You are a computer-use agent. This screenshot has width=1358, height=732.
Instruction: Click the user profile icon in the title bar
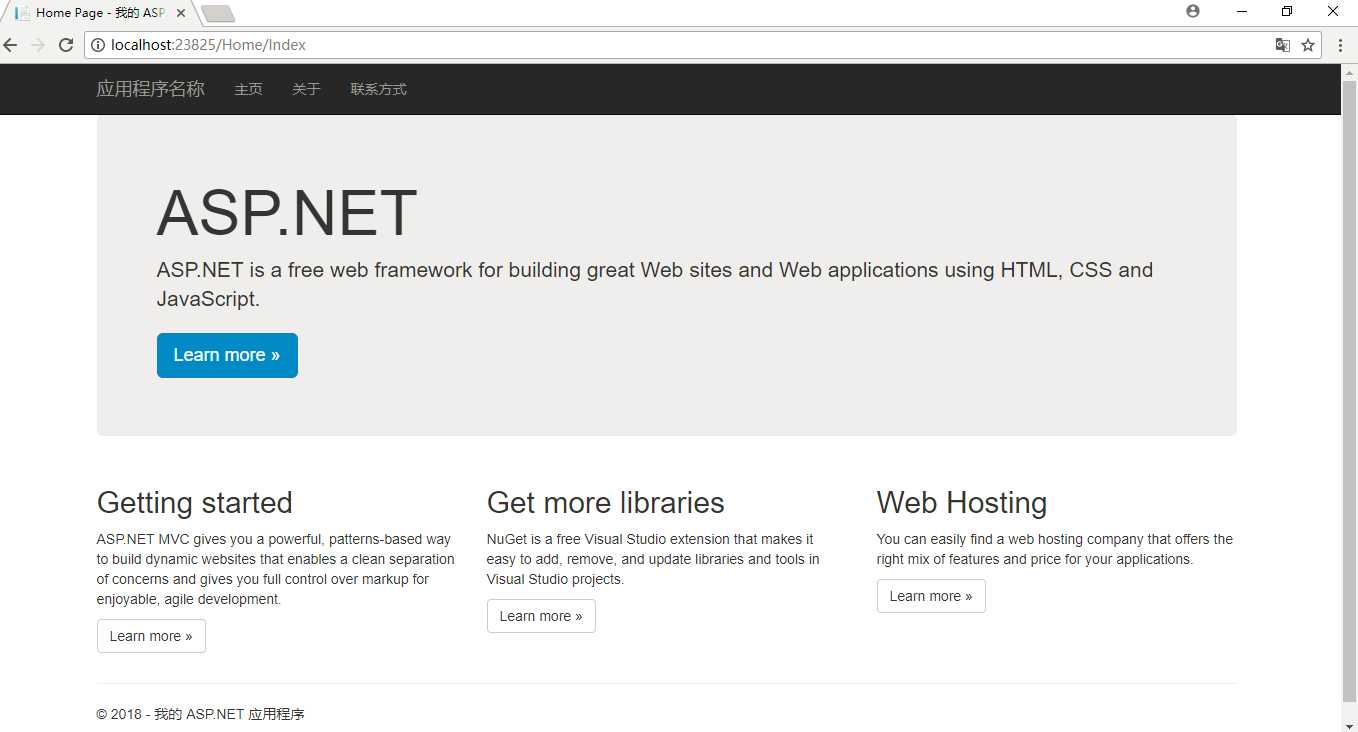click(x=1192, y=11)
